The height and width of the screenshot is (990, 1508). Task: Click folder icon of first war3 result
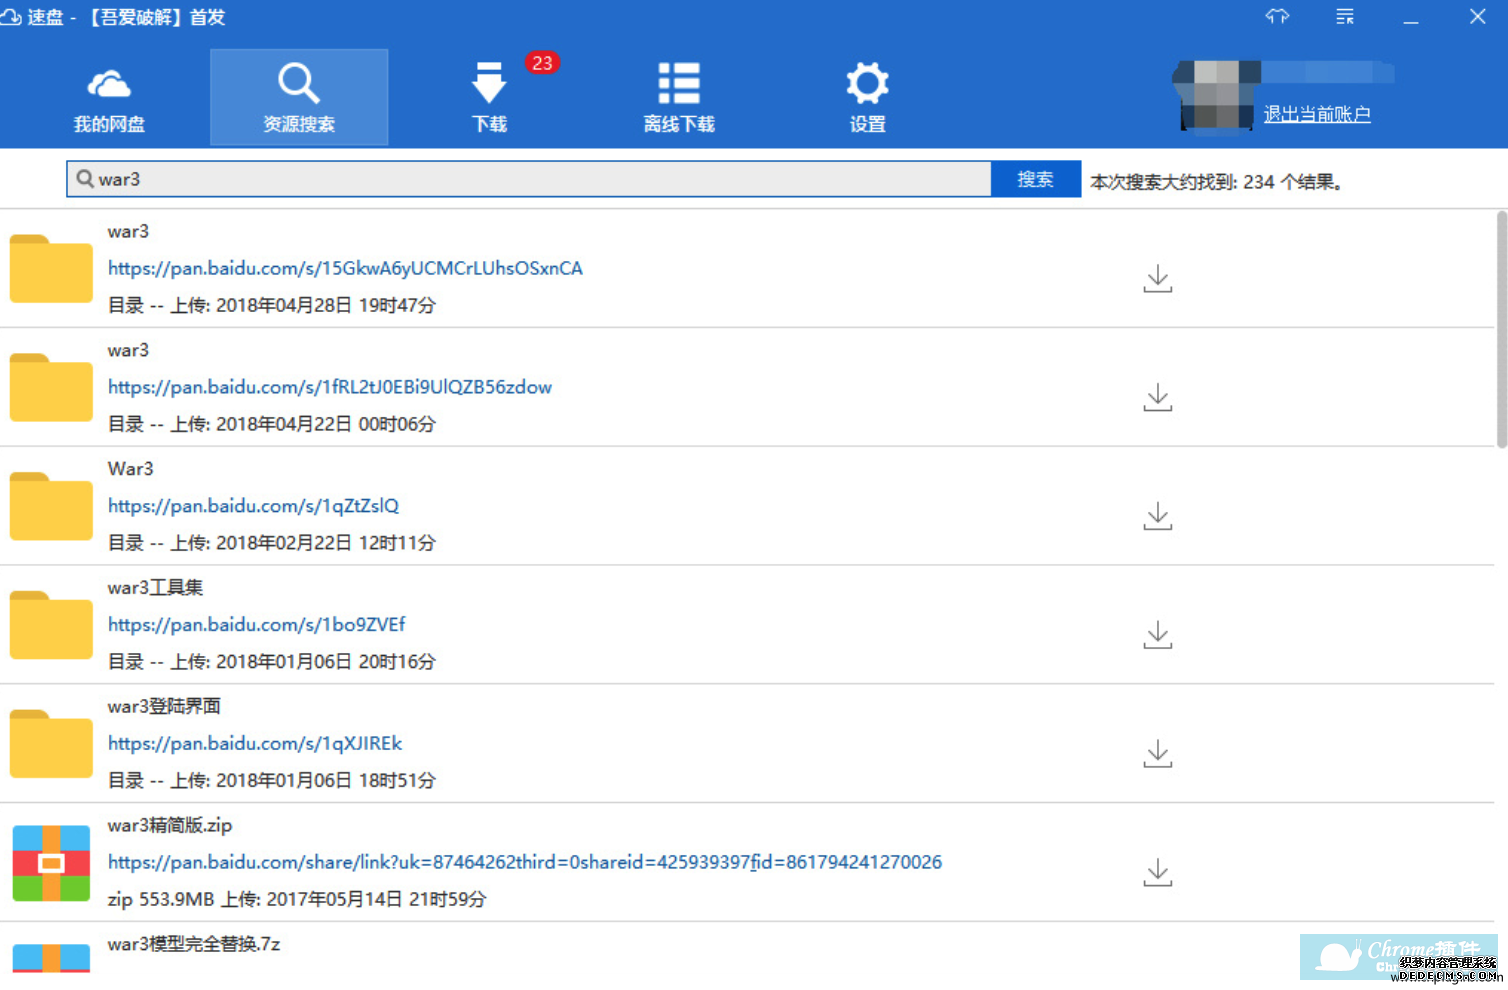pos(51,268)
